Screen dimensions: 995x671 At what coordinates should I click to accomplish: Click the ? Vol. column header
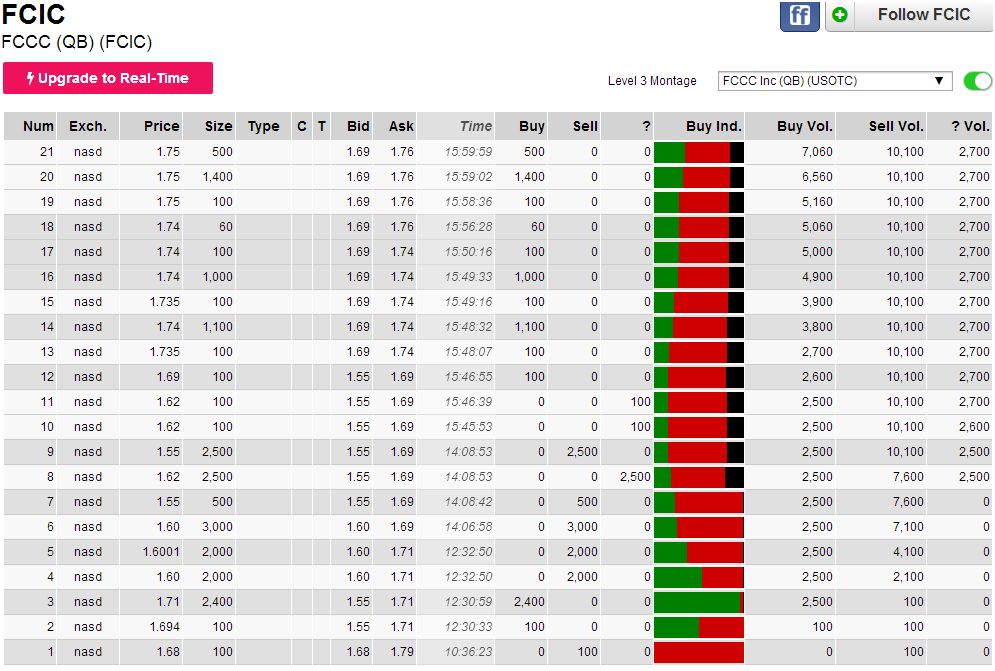tap(959, 126)
